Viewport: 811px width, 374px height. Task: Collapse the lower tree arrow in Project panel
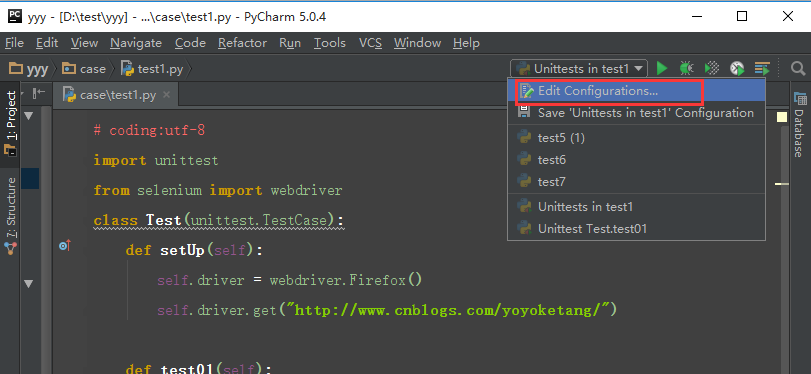(x=29, y=283)
